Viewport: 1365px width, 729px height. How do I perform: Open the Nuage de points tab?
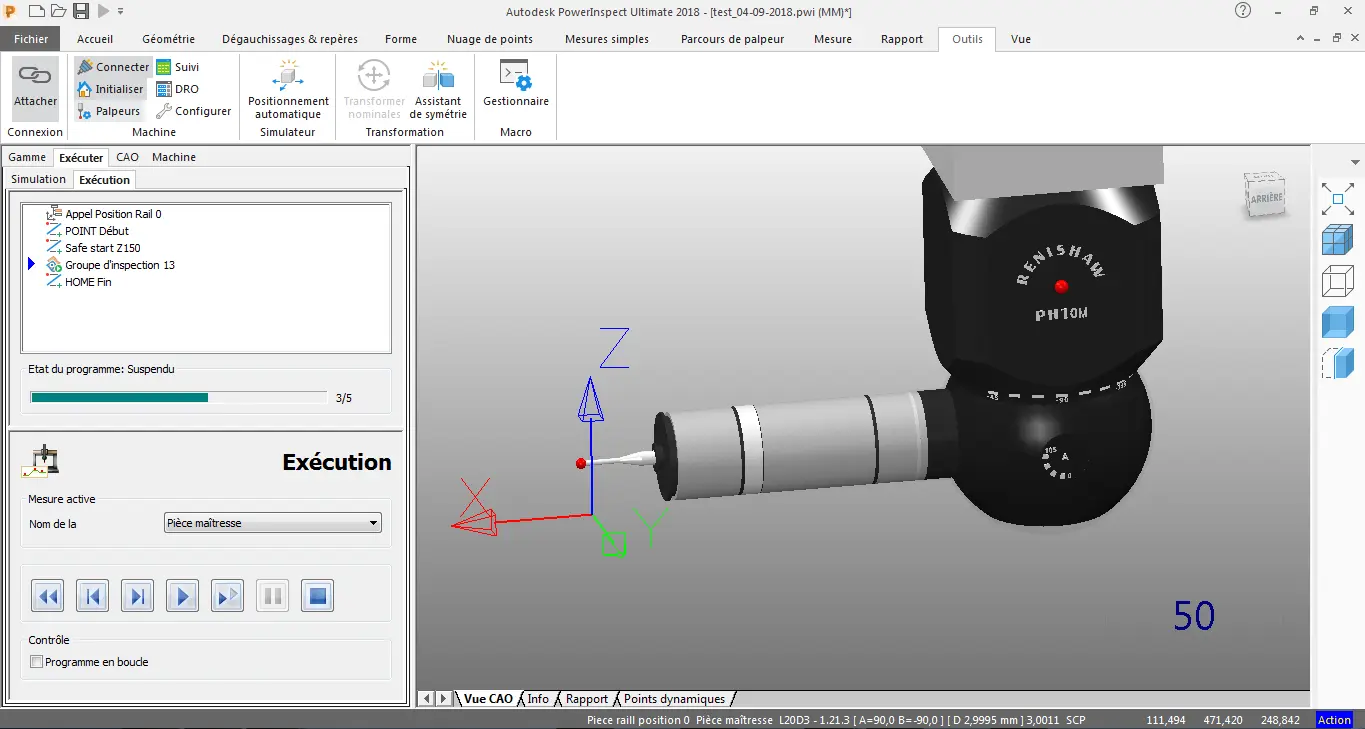(490, 39)
